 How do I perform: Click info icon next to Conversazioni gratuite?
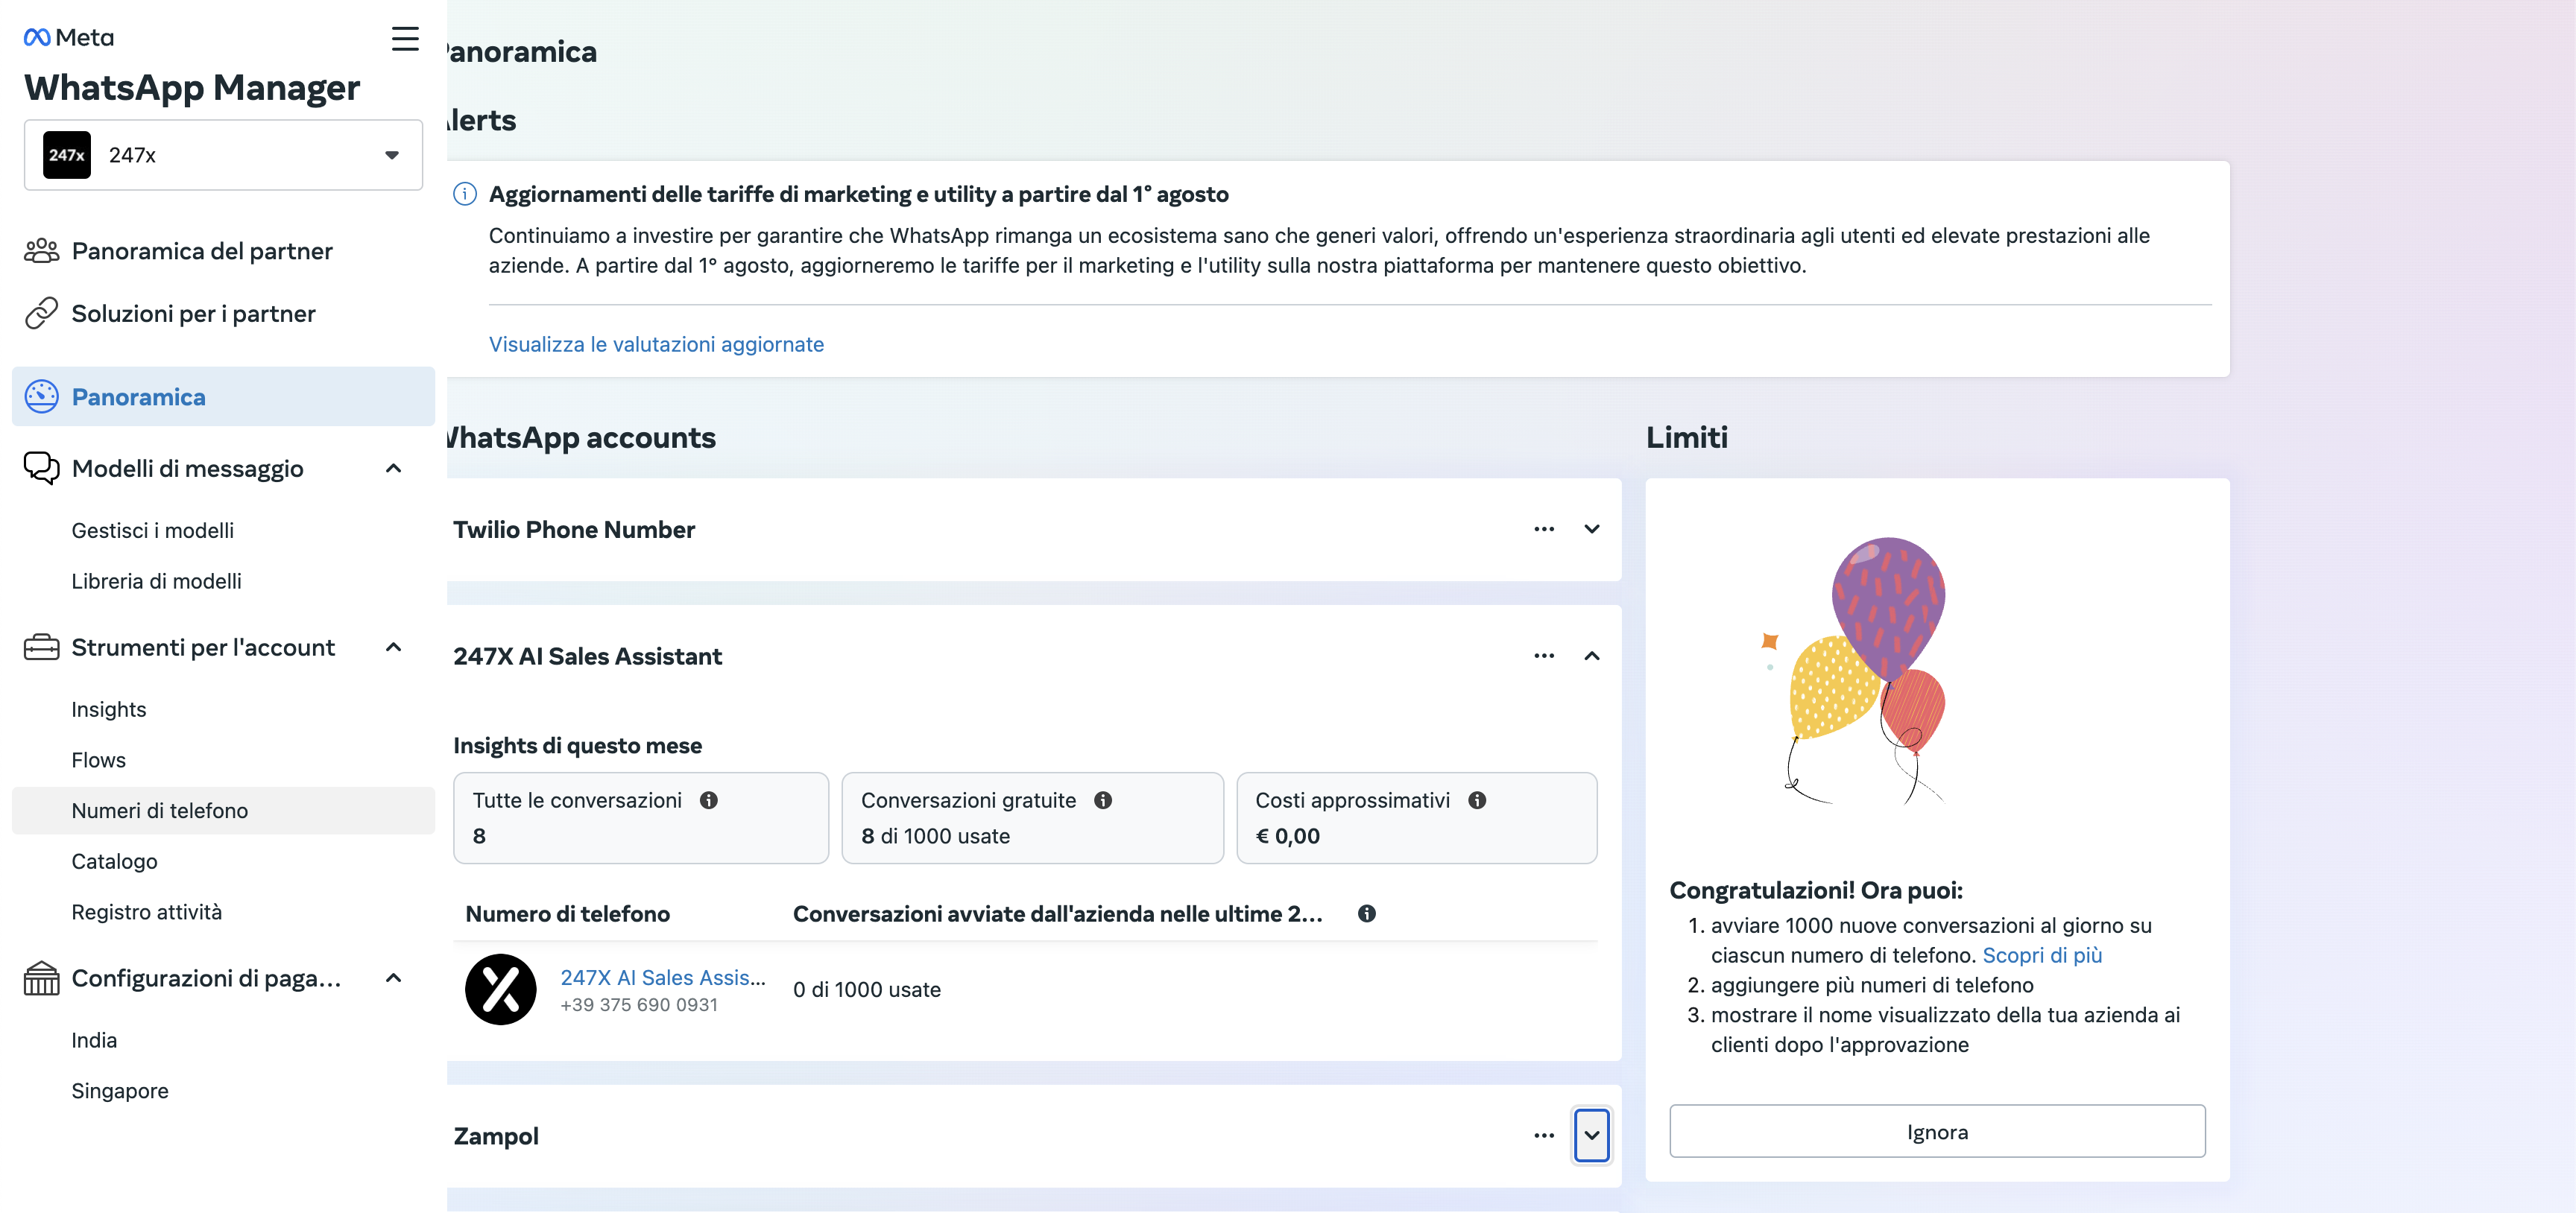click(1103, 800)
